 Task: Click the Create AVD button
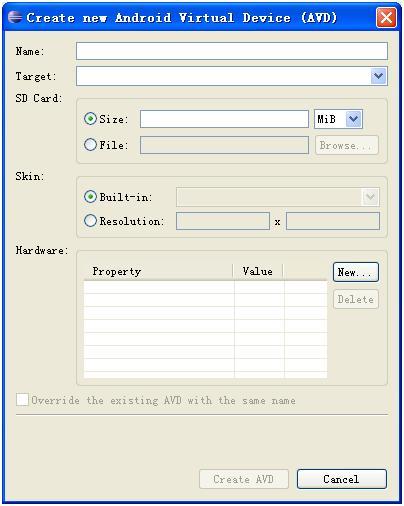point(244,479)
